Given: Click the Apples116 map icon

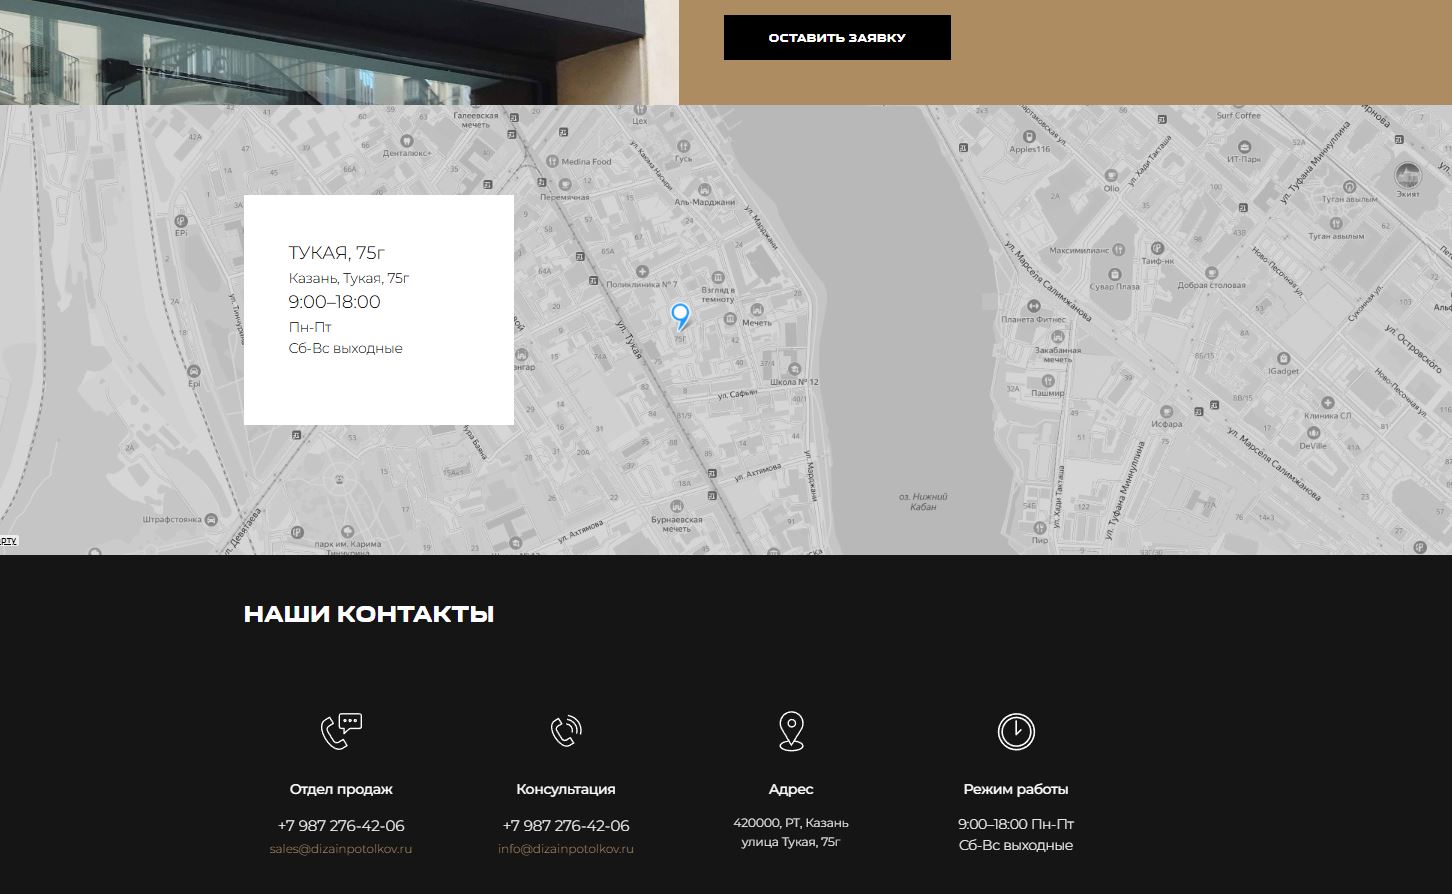Looking at the screenshot, I should click(x=1030, y=137).
